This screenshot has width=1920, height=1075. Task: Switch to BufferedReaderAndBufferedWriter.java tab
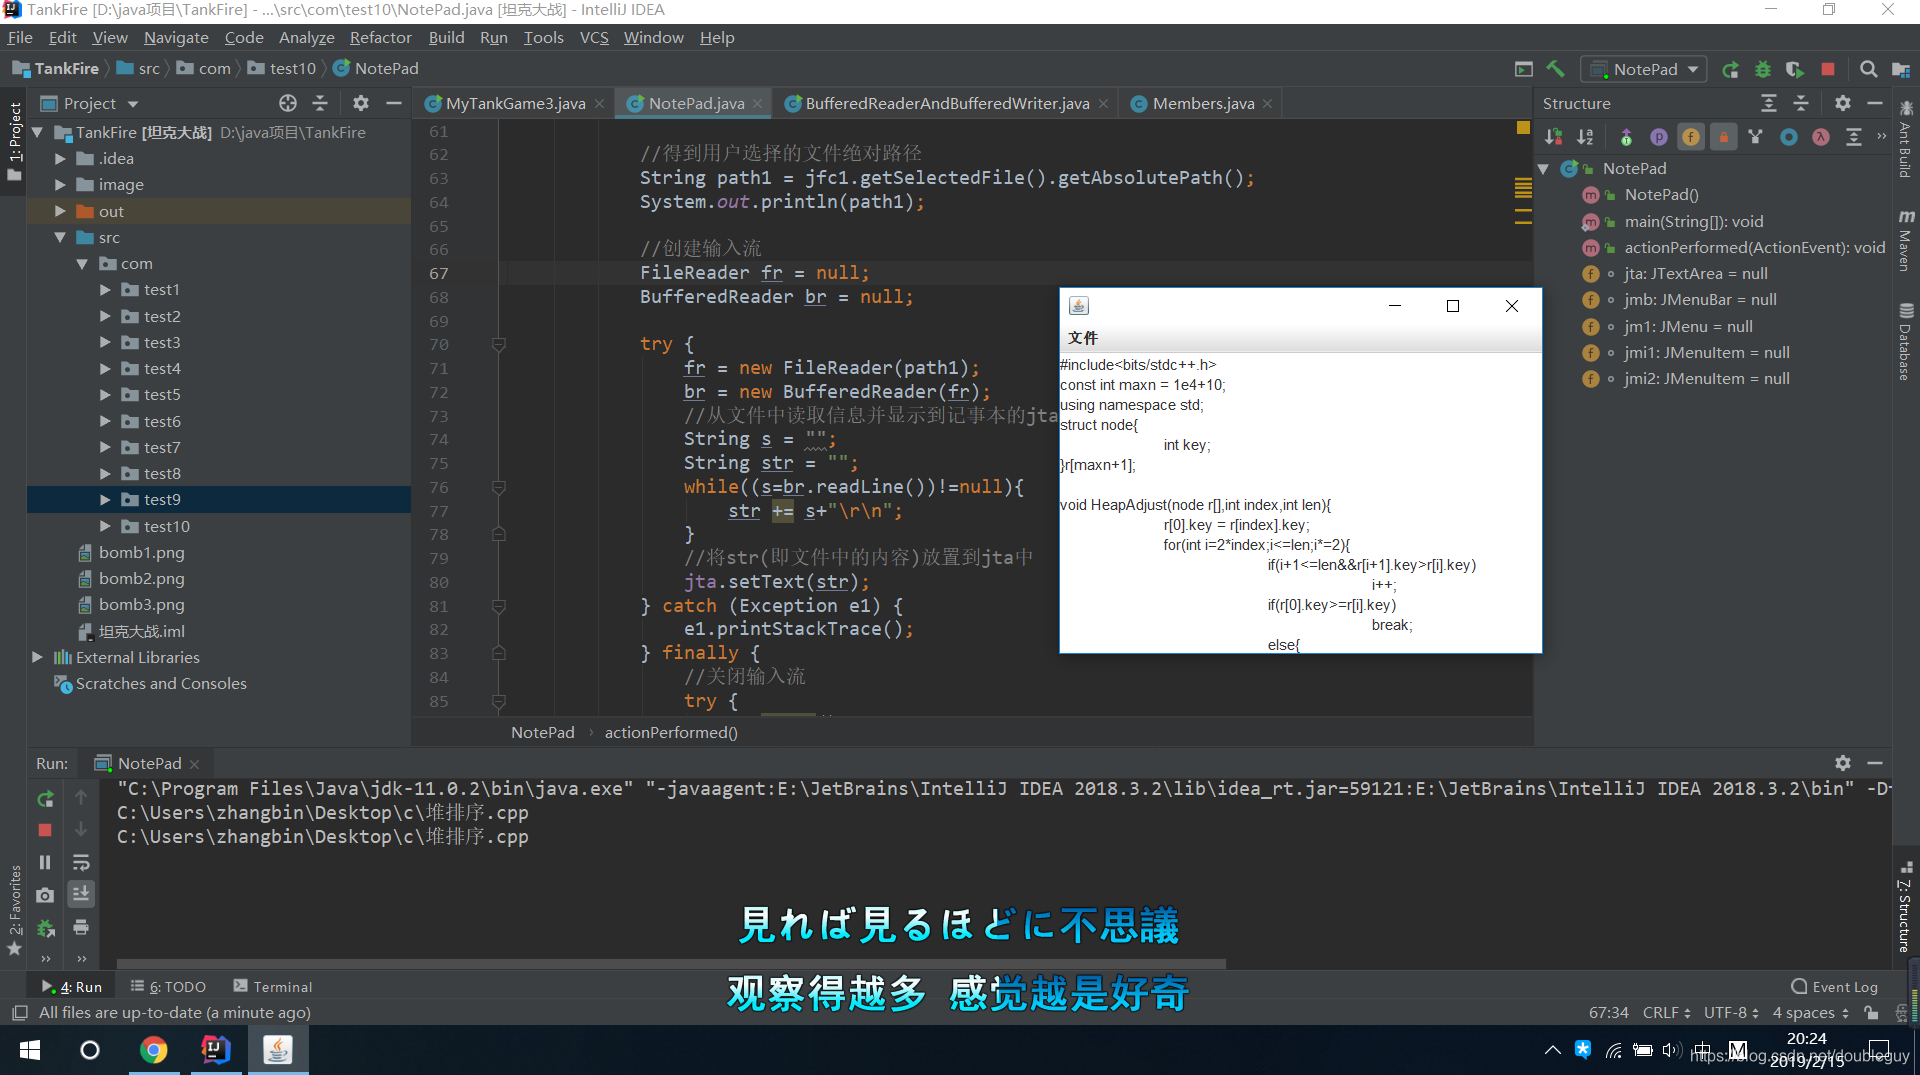tap(947, 103)
